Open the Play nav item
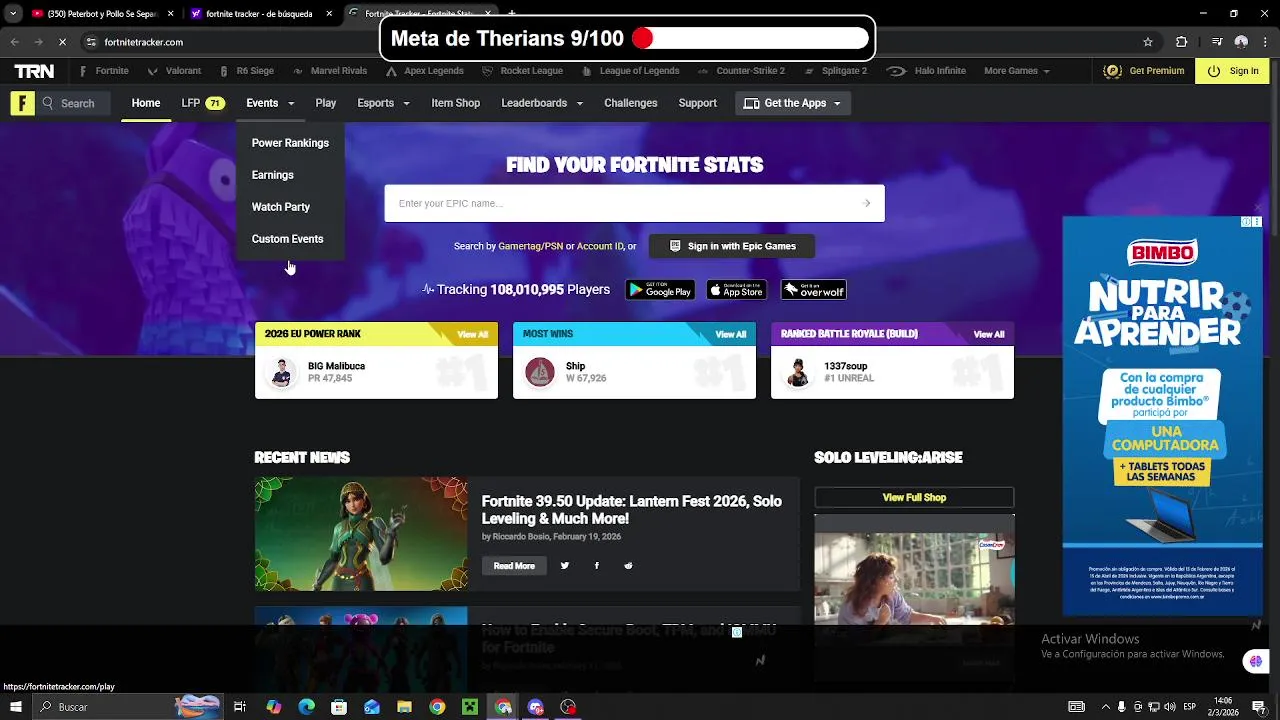 326,103
